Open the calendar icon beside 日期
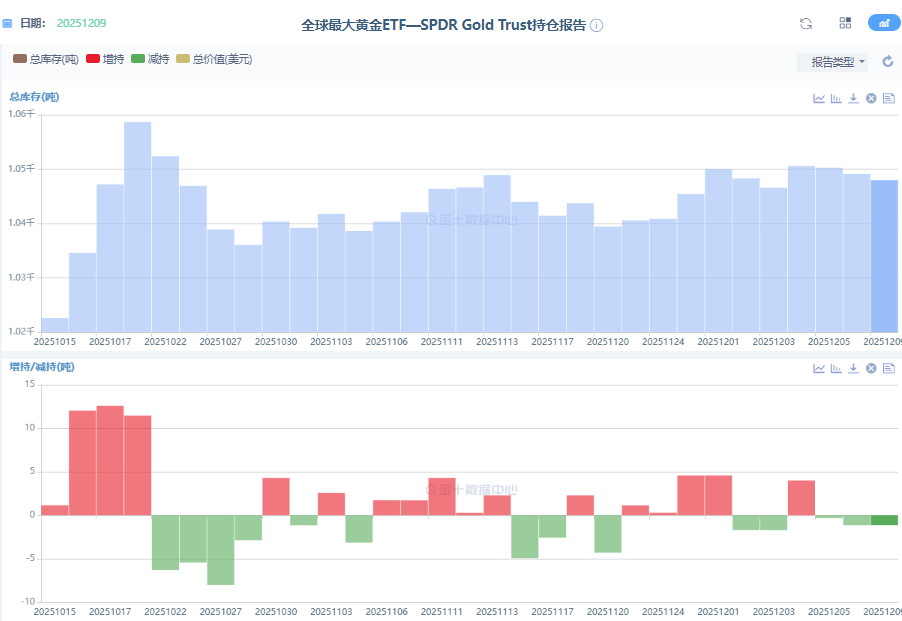The width and height of the screenshot is (902, 621). [x=7, y=24]
